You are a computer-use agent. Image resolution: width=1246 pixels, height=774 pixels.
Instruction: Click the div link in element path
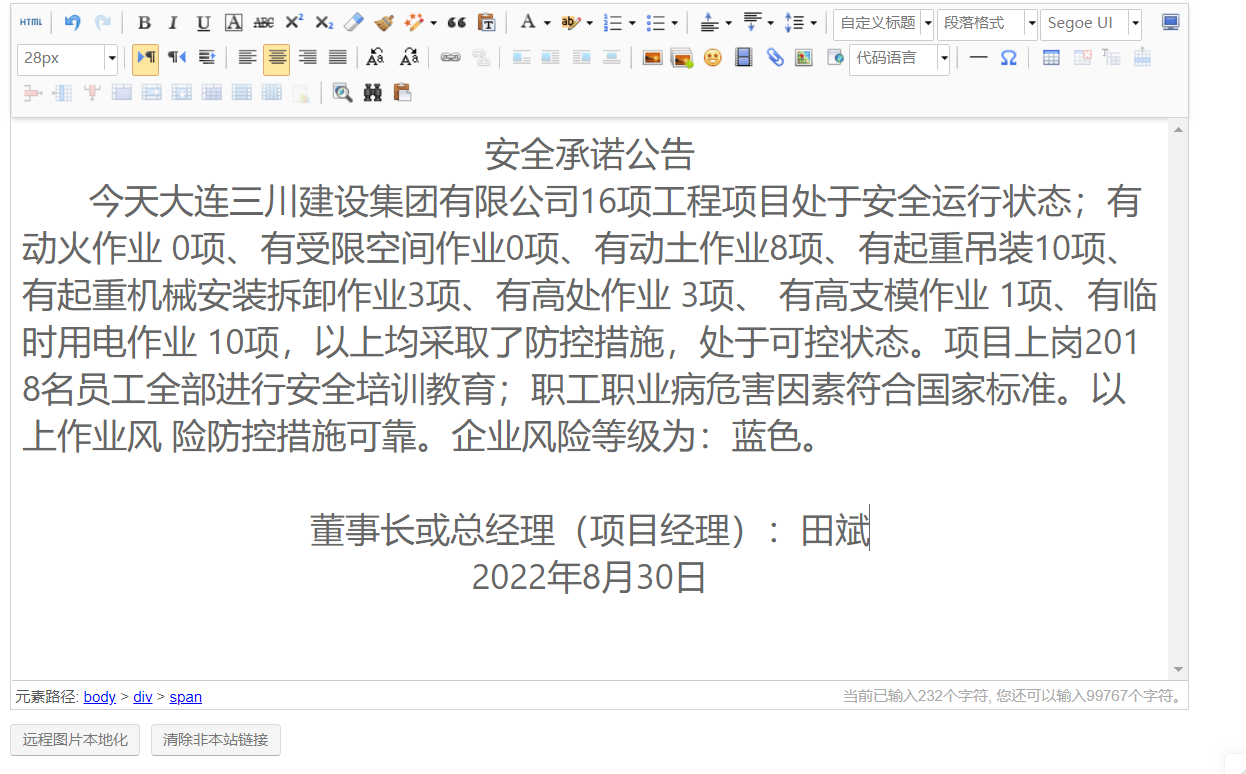point(143,697)
